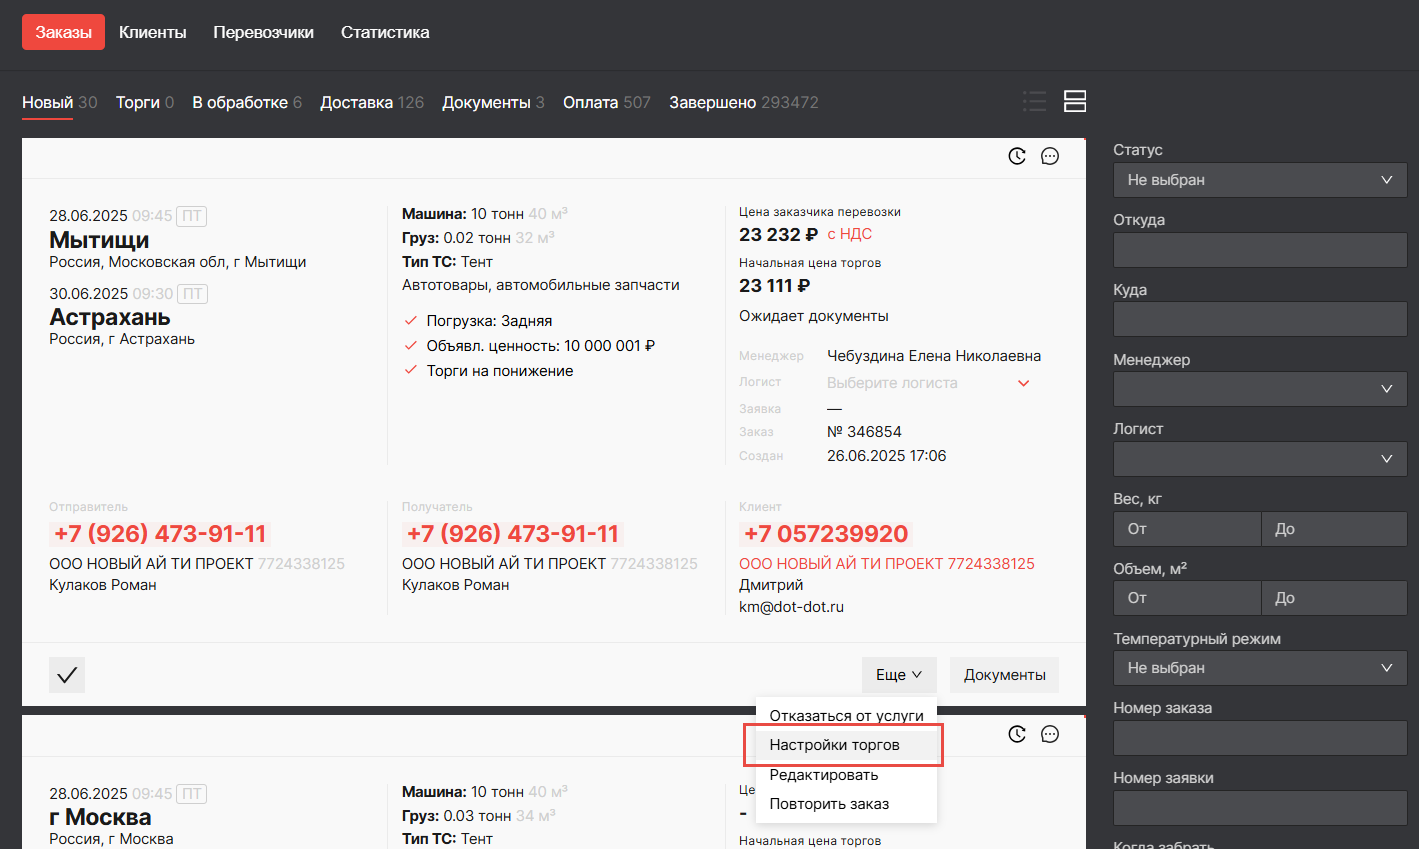Viewport: 1419px width, 849px height.
Task: Switch to Завершено status tab
Action: (x=744, y=102)
